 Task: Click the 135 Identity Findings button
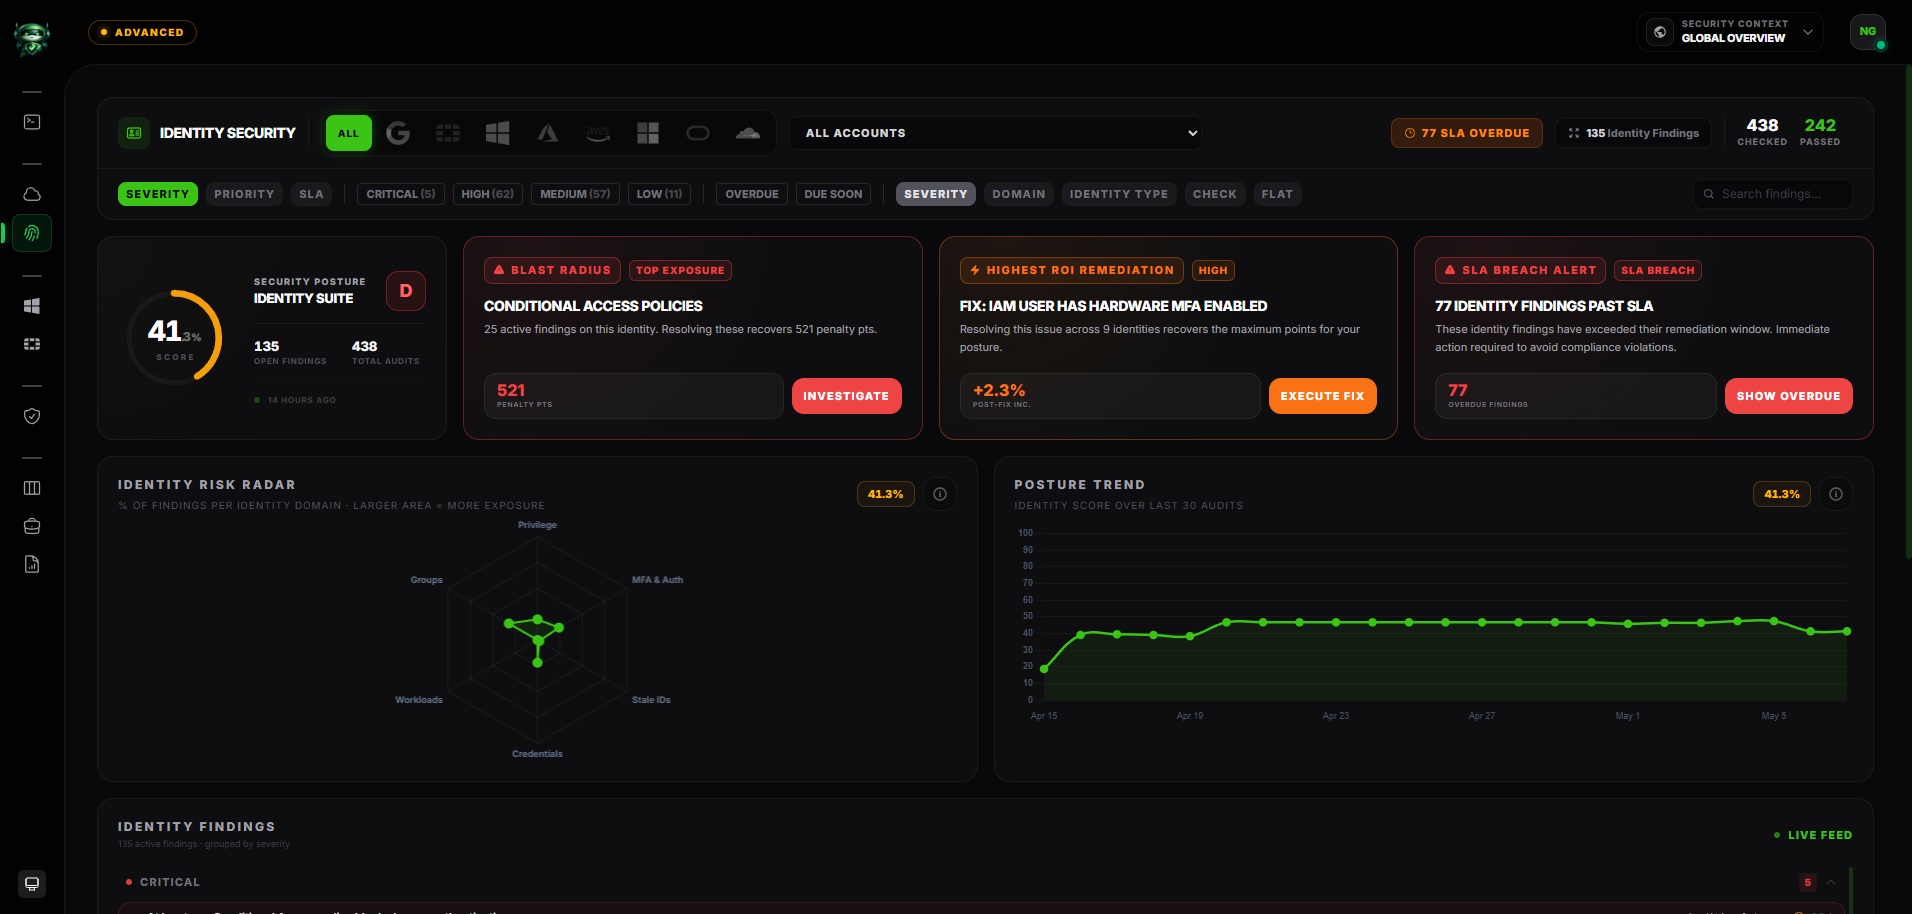tap(1633, 133)
